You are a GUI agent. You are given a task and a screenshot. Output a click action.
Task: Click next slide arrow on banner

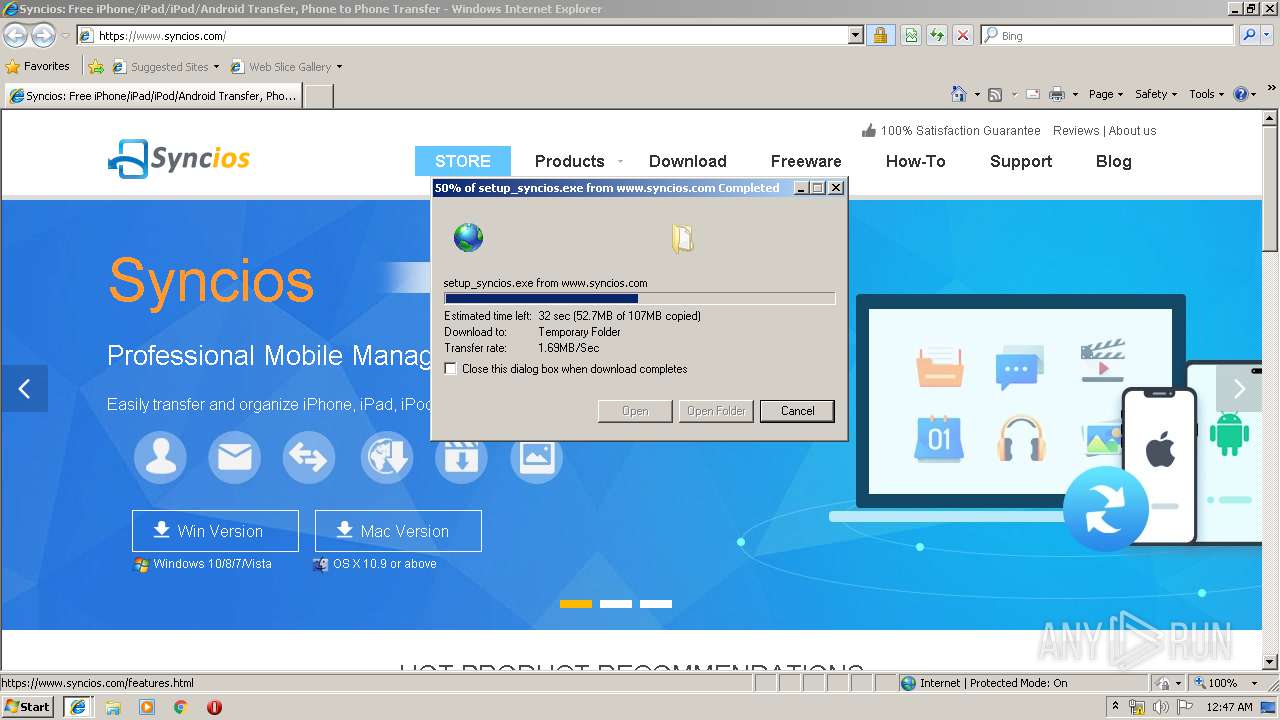click(x=1239, y=389)
